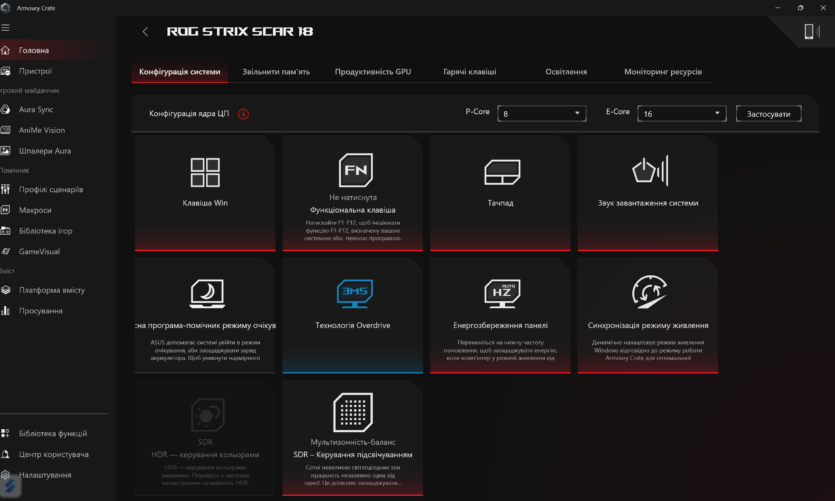This screenshot has width=835, height=501.
Task: Switch to Гарячі клавіші tab
Action: 470,72
